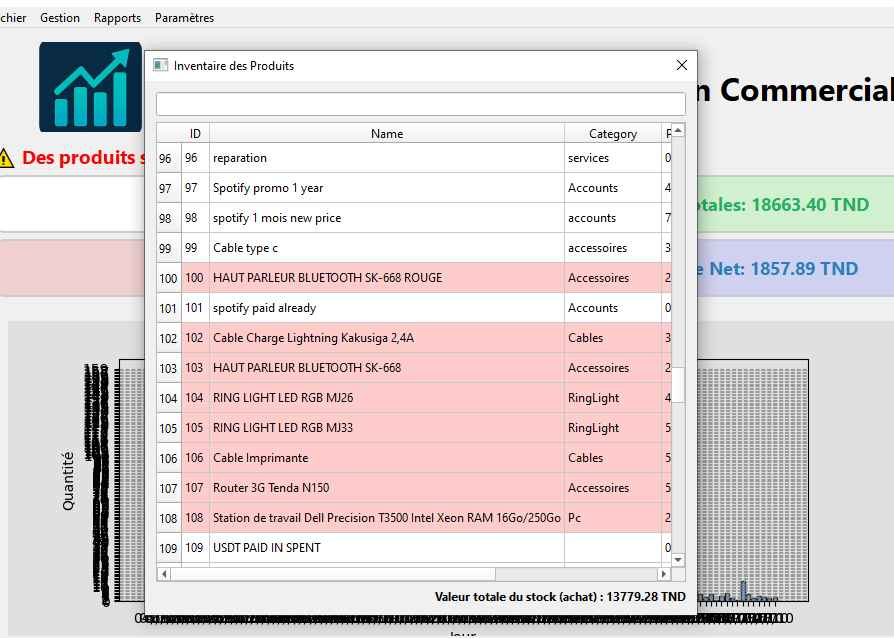The image size is (894, 638).
Task: Click the horizontal scrollbar right arrow
Action: 664,574
